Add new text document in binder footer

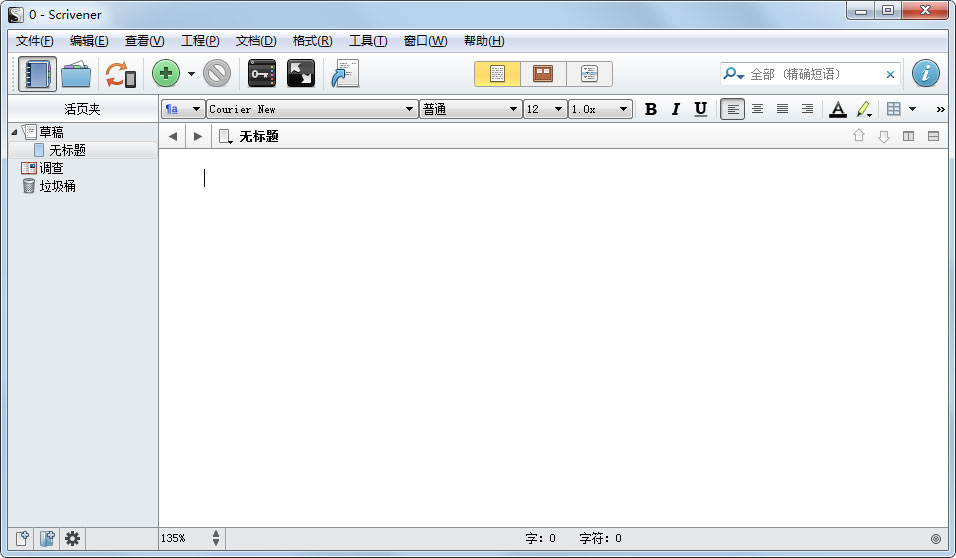(23, 538)
